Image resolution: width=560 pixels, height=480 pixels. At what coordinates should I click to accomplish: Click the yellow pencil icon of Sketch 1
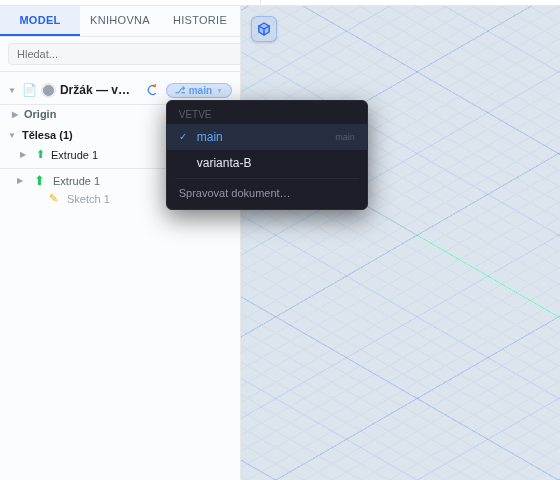click(x=53, y=198)
